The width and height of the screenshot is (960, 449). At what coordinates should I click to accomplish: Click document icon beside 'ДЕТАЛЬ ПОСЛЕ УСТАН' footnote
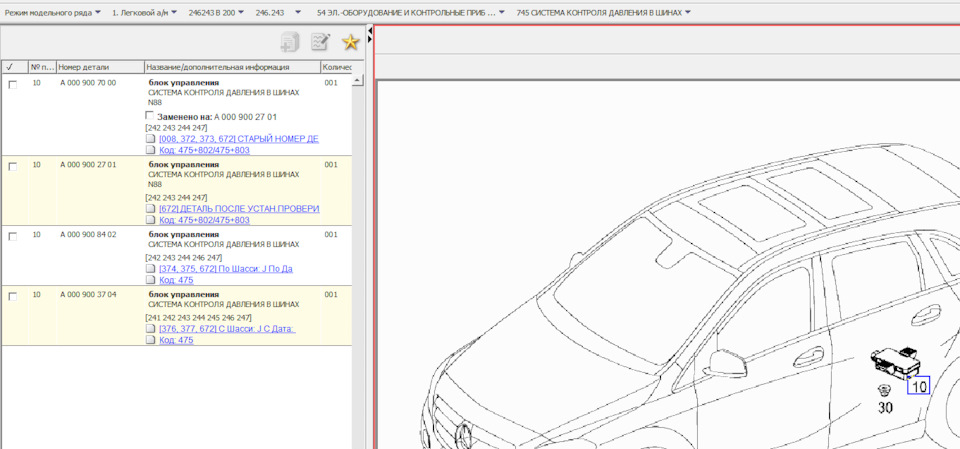tap(151, 209)
